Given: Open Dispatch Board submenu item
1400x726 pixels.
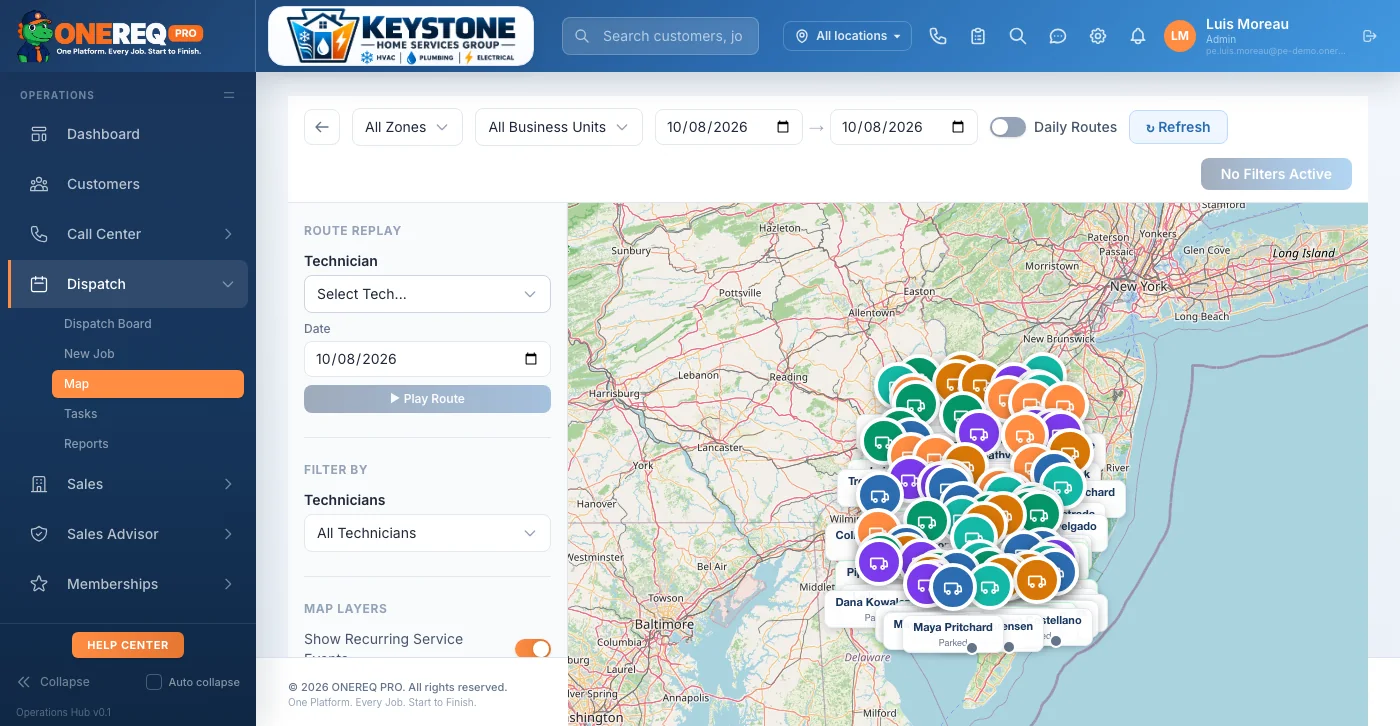Looking at the screenshot, I should 148,324.
